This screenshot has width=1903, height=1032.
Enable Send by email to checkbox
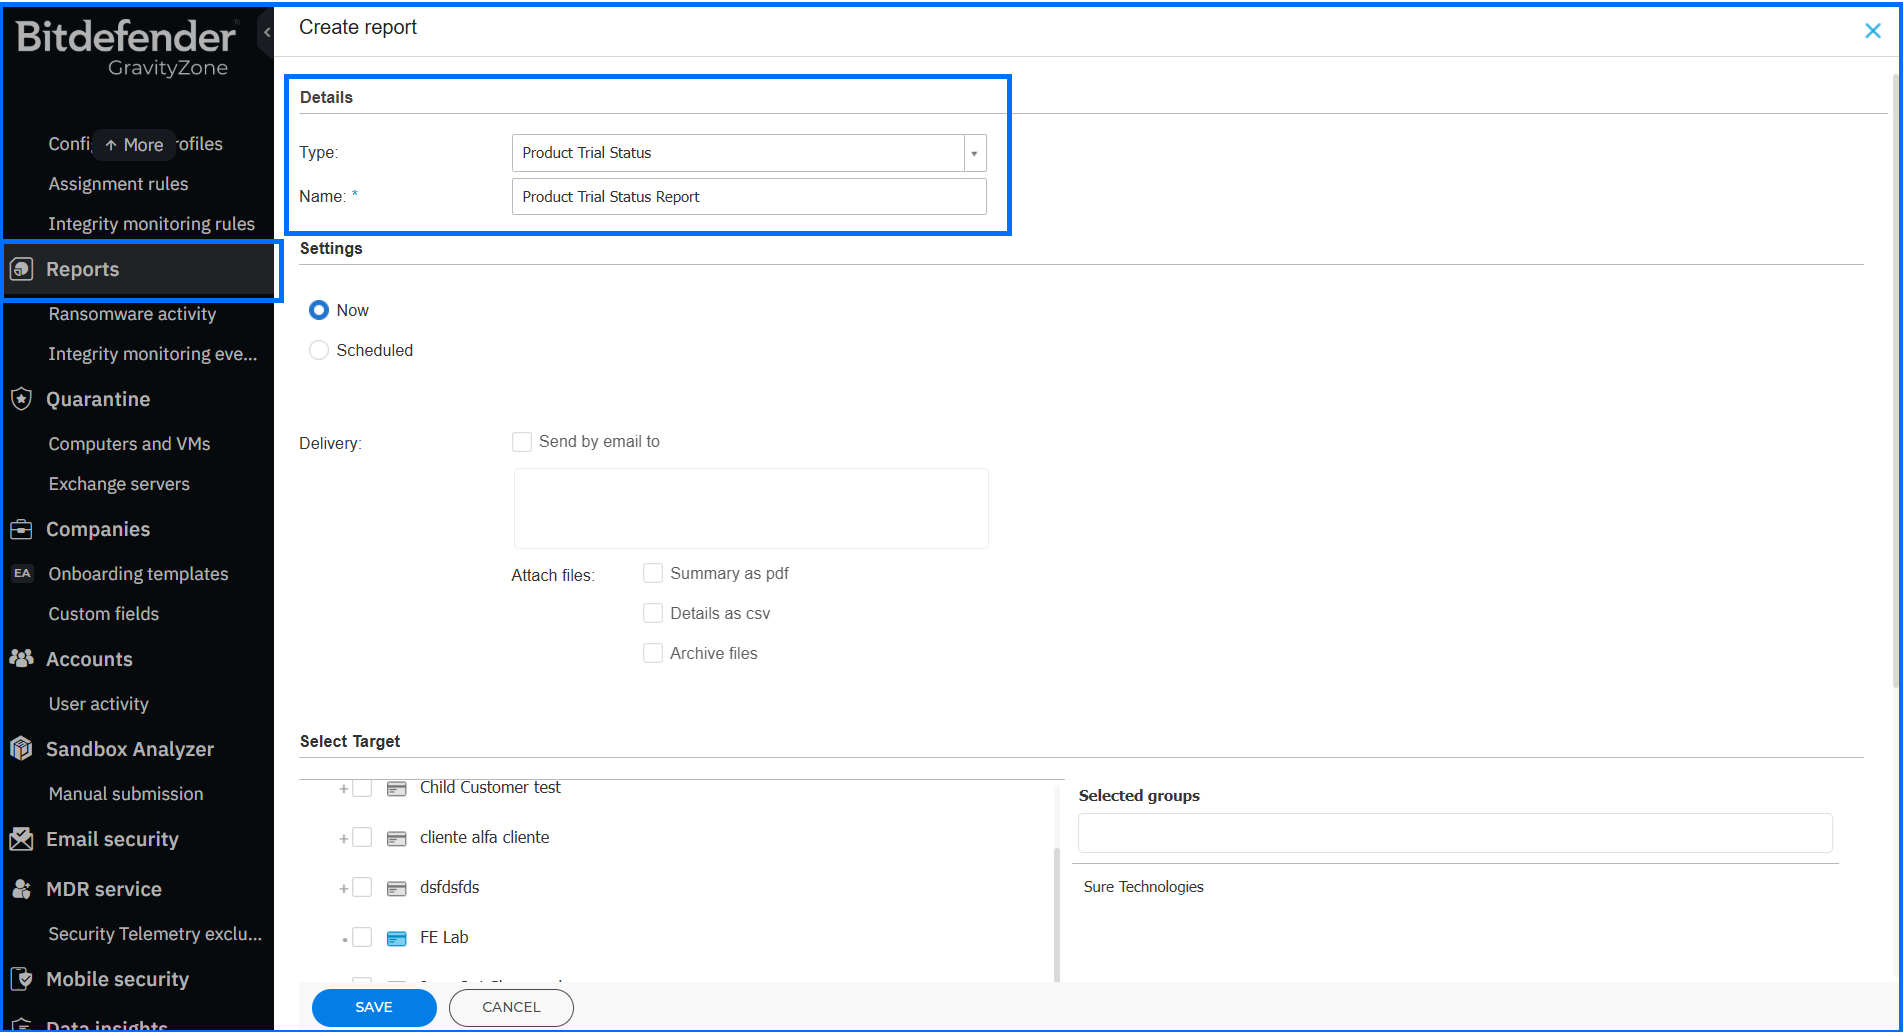[522, 442]
